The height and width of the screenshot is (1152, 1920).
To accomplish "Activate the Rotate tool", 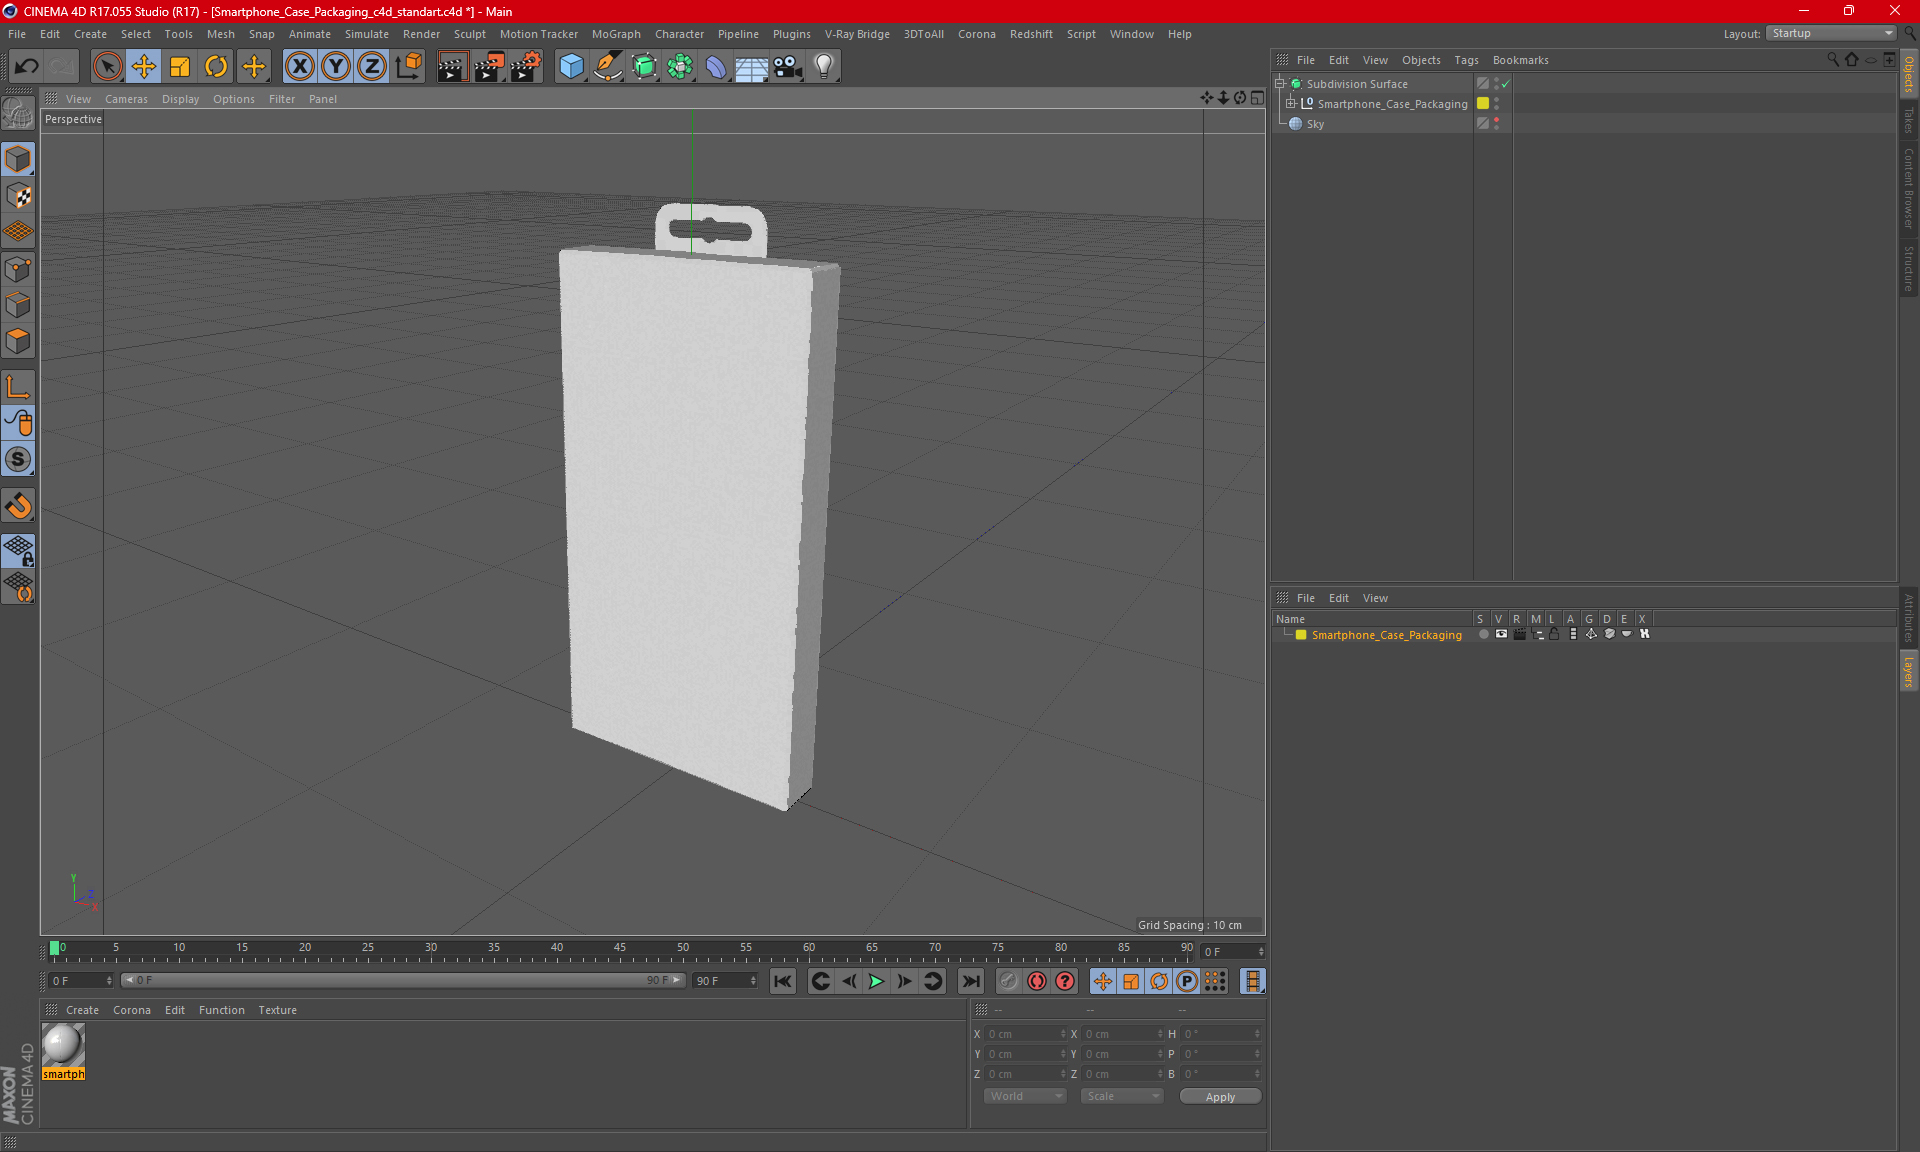I will (x=216, y=67).
